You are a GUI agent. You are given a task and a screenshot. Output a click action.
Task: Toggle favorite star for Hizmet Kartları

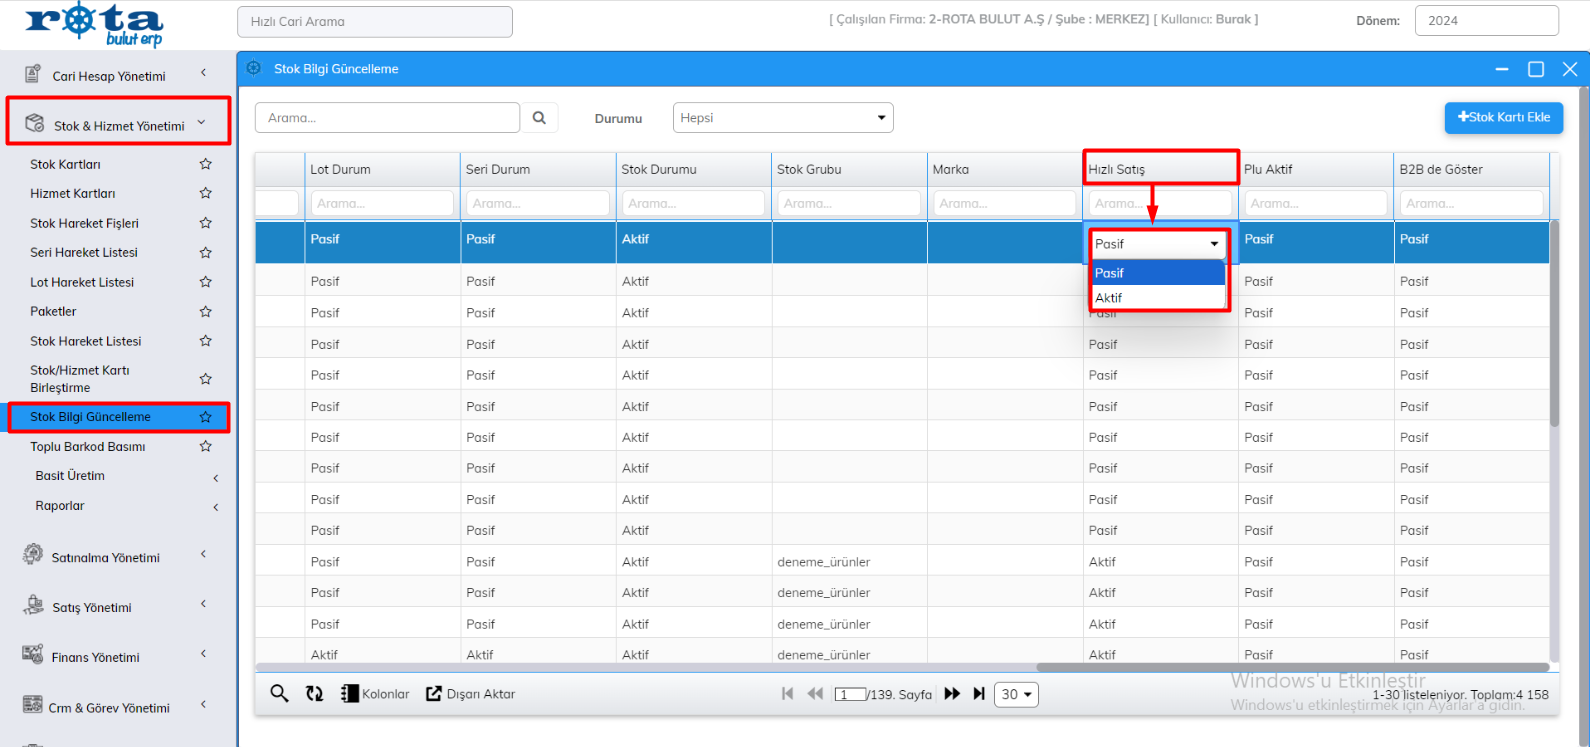click(x=205, y=193)
